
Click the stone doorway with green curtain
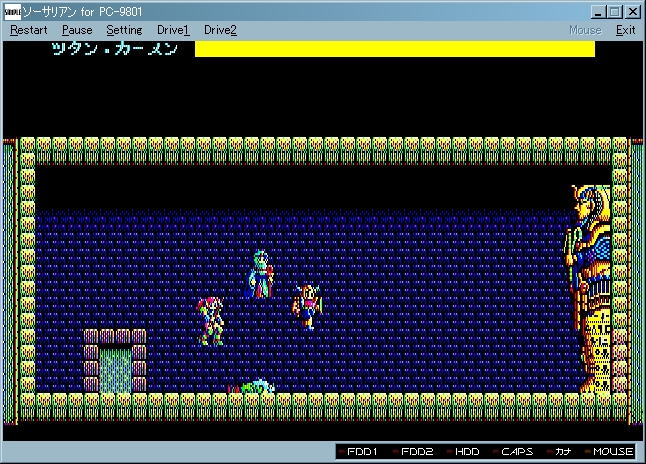[x=115, y=361]
